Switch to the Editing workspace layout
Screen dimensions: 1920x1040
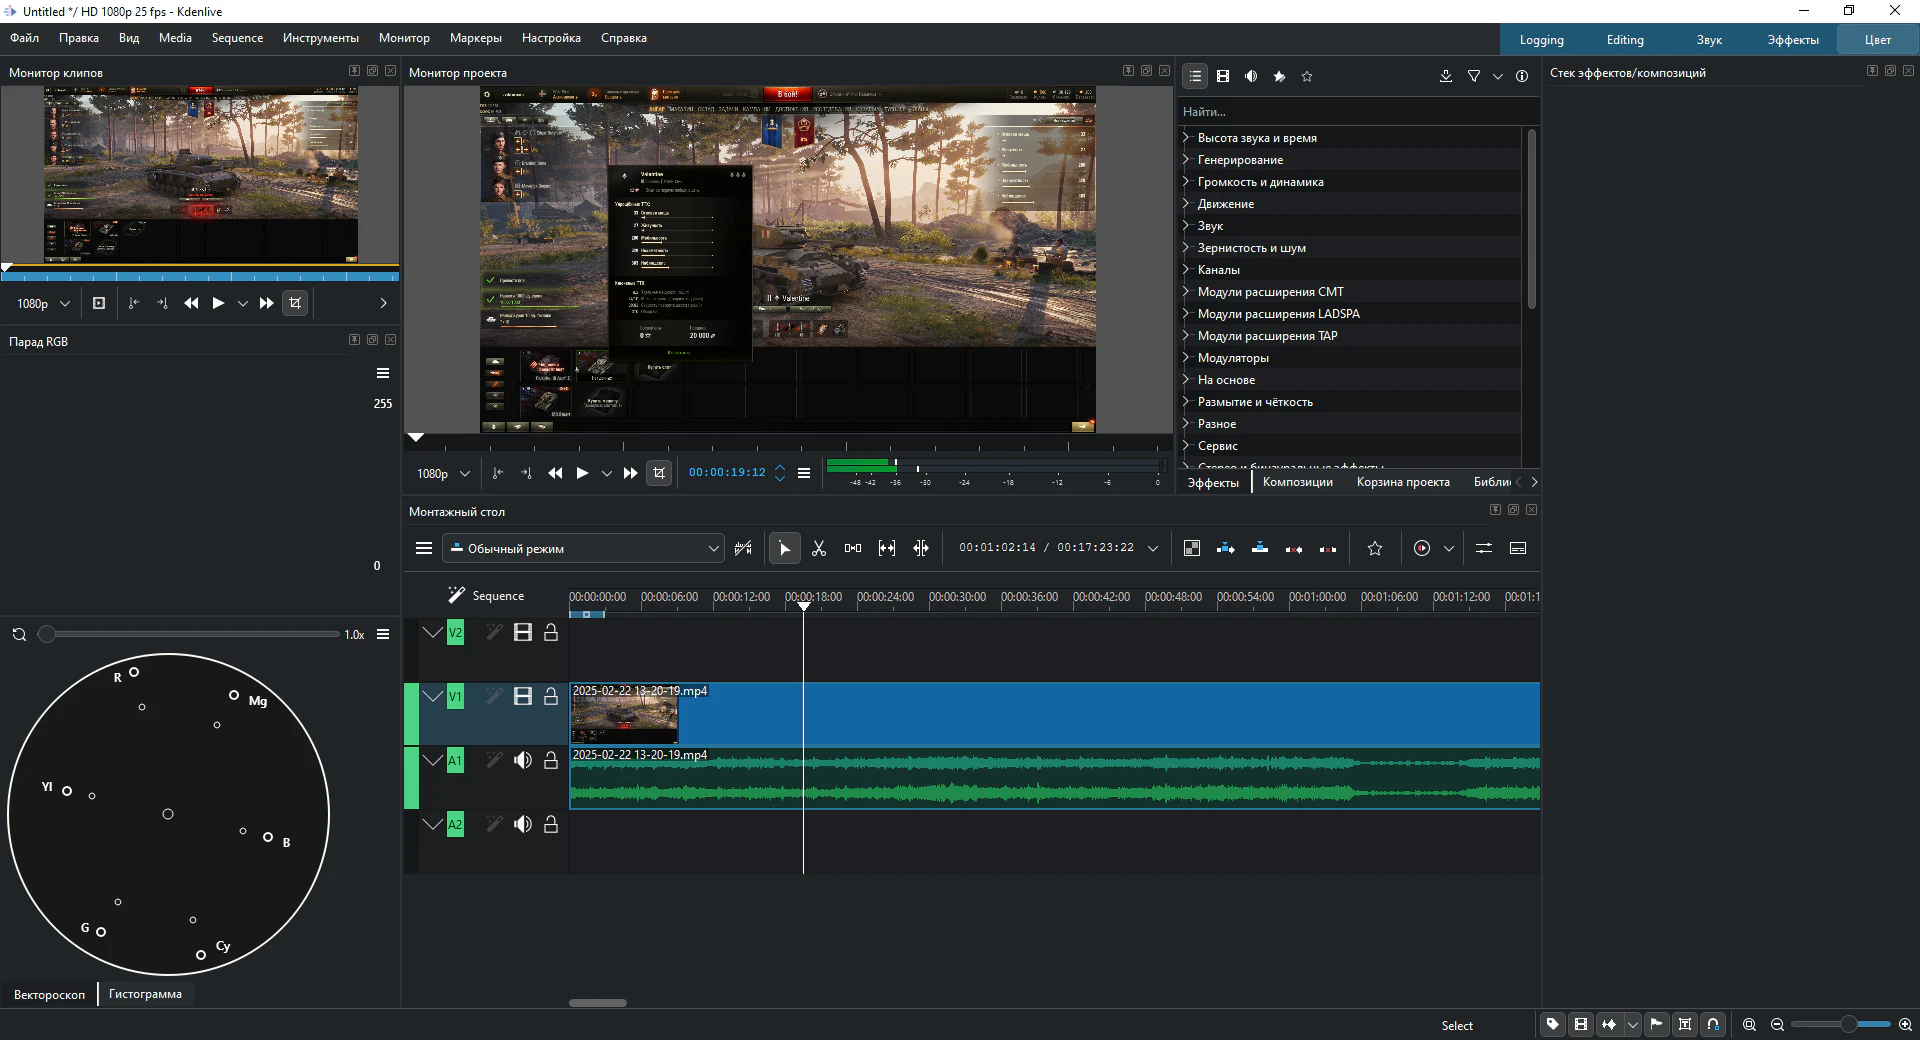(x=1624, y=40)
